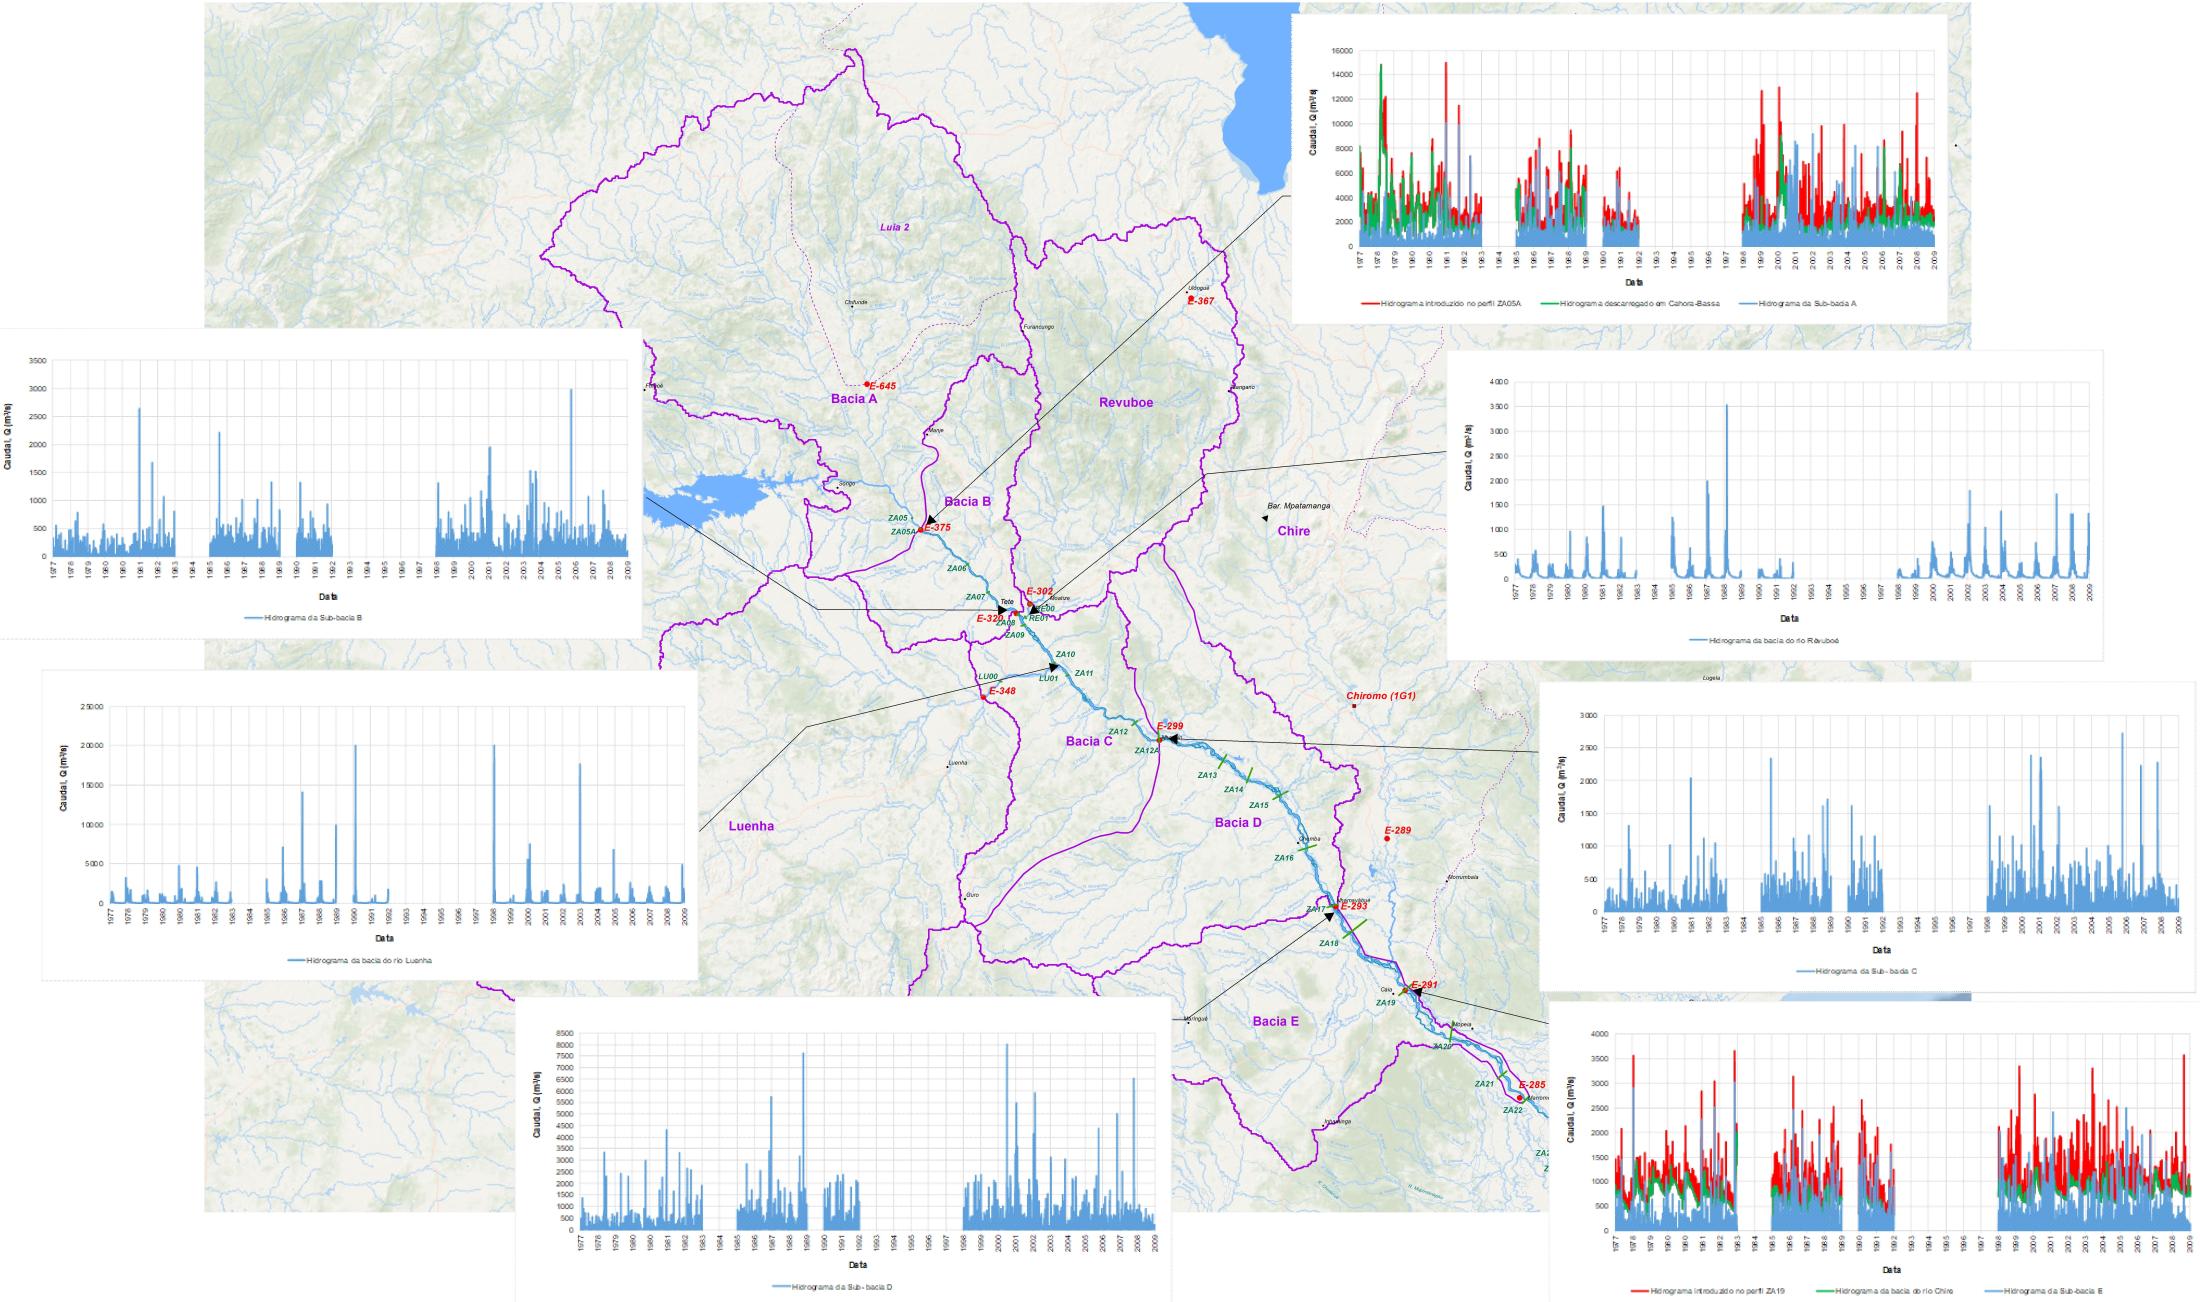Select the Revuboe basin label

[x=1126, y=403]
